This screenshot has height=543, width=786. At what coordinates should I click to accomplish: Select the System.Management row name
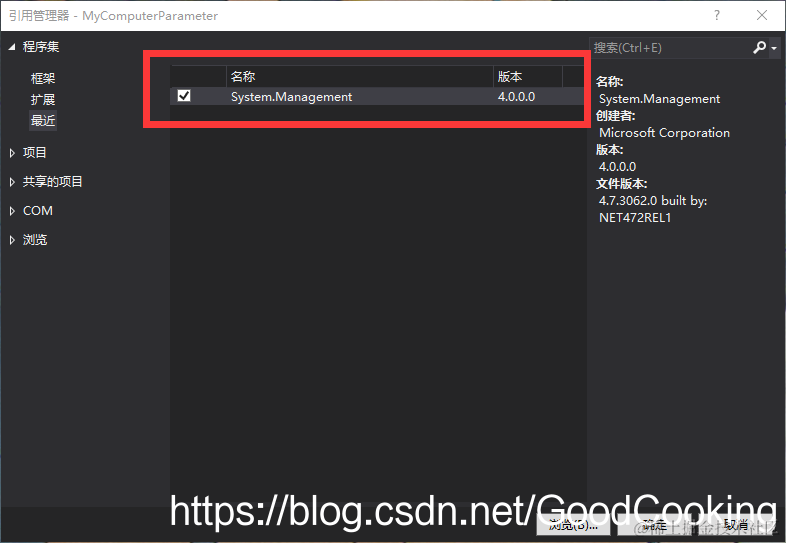(291, 96)
